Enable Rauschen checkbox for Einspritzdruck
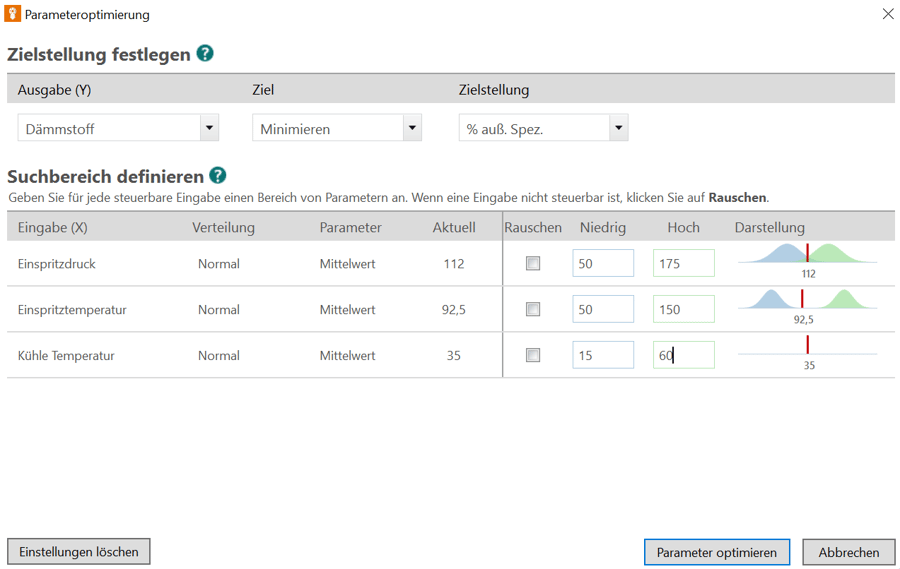Viewport: 900px width, 569px height. pos(533,264)
